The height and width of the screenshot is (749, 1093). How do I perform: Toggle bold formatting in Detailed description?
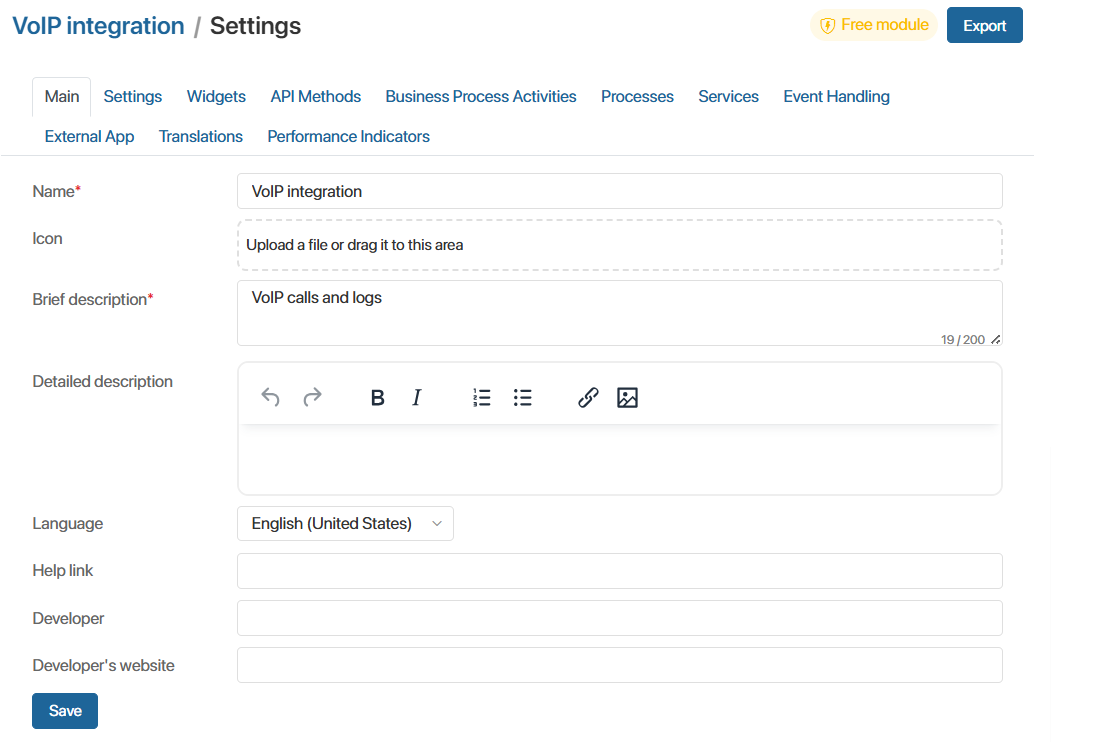pos(377,398)
